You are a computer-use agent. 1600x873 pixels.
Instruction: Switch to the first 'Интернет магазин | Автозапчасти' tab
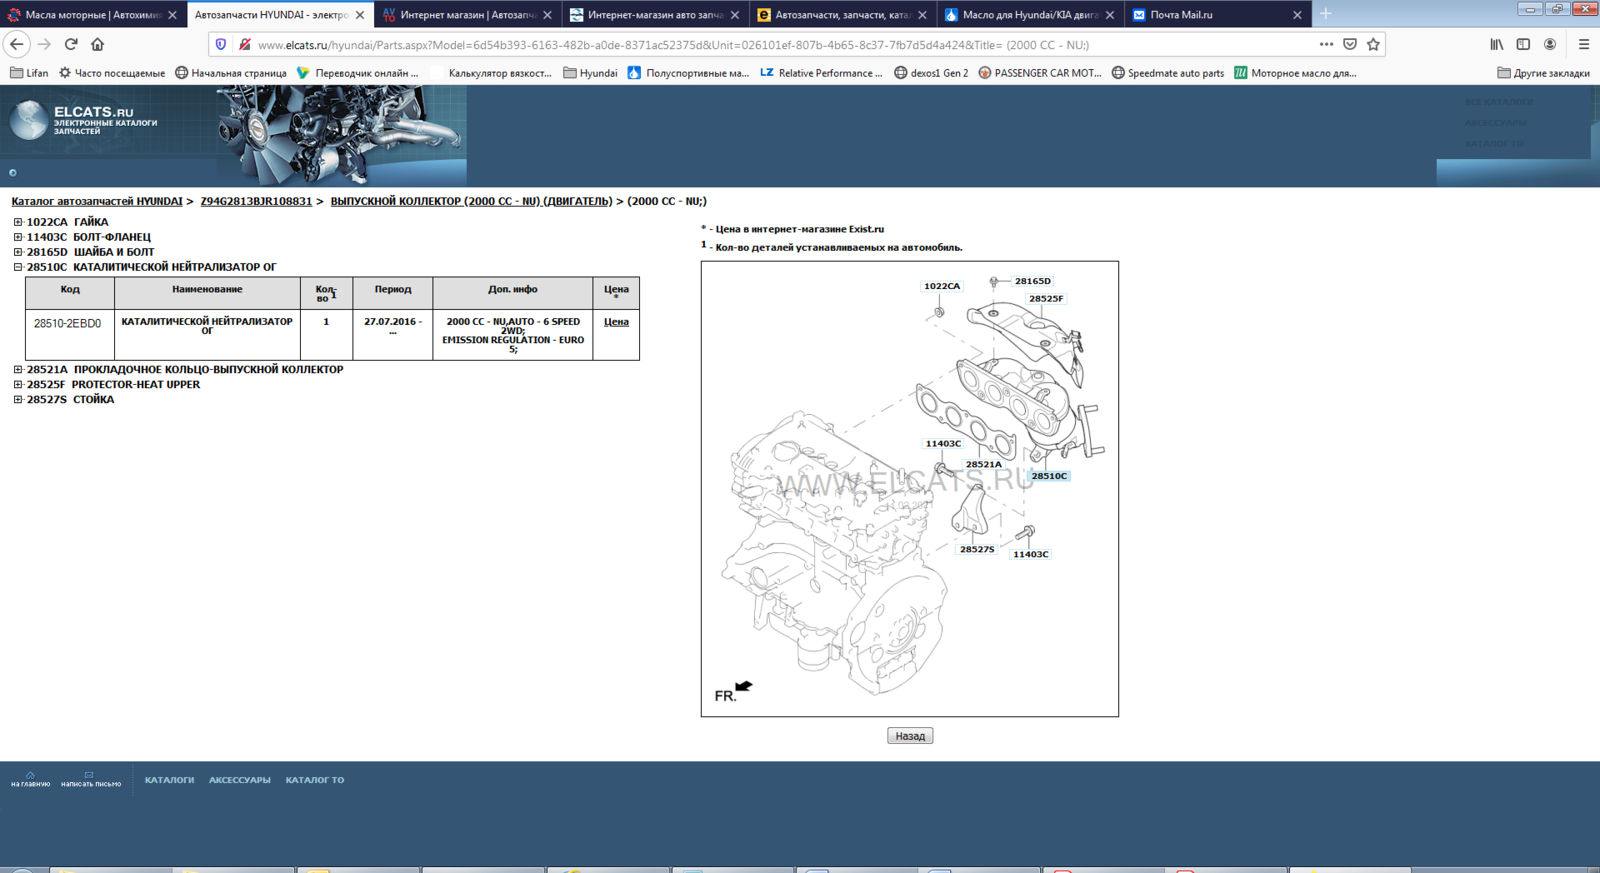(468, 15)
